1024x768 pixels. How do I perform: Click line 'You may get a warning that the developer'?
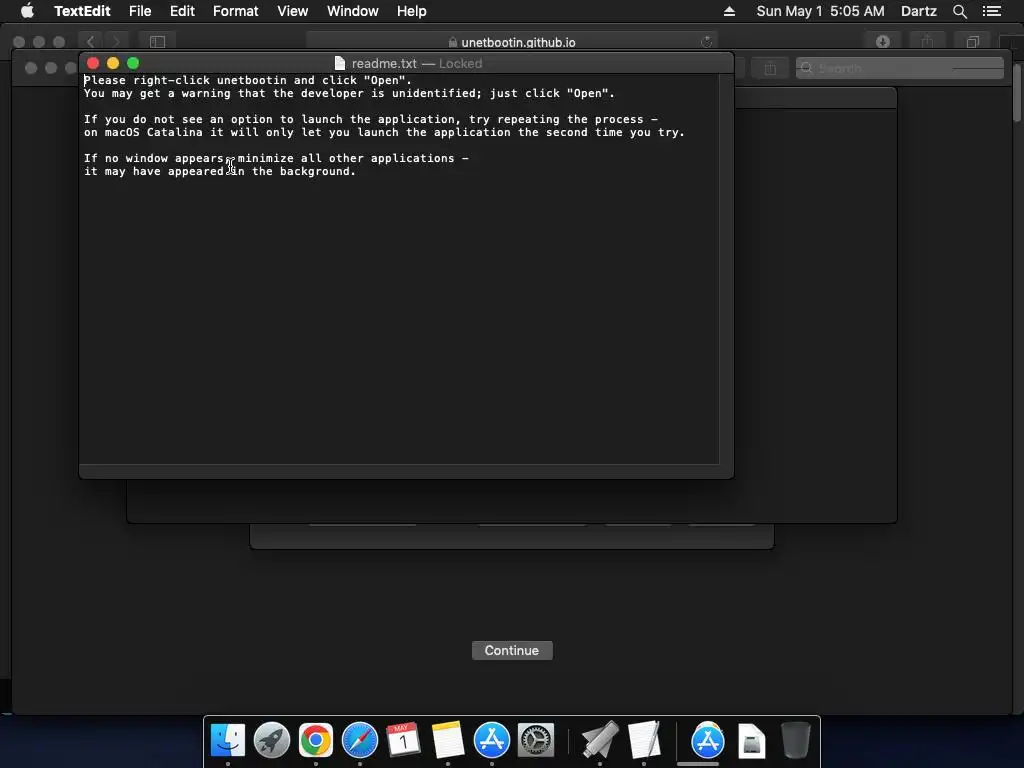pyautogui.click(x=349, y=93)
